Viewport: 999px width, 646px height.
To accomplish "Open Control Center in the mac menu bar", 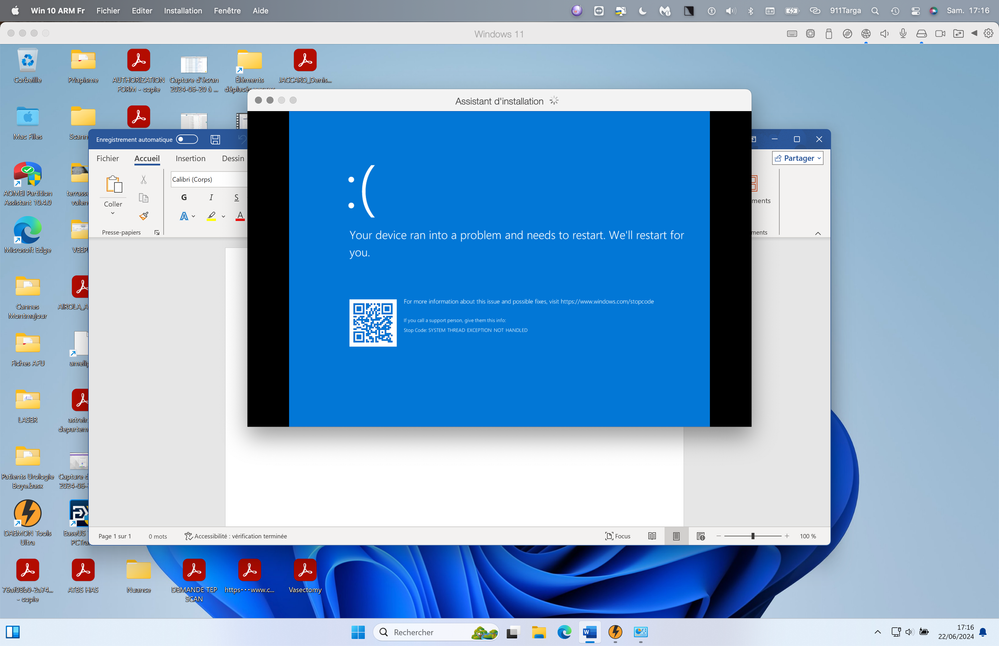I will point(916,11).
